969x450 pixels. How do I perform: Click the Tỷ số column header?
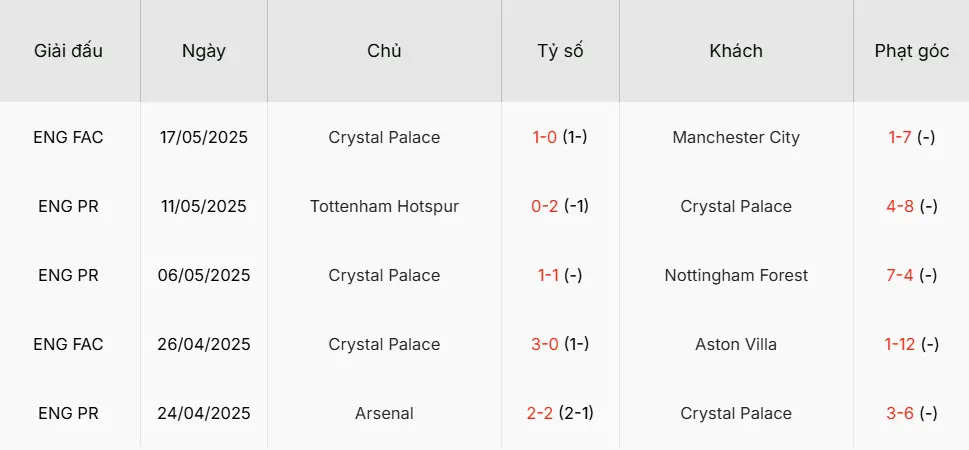[x=560, y=51]
